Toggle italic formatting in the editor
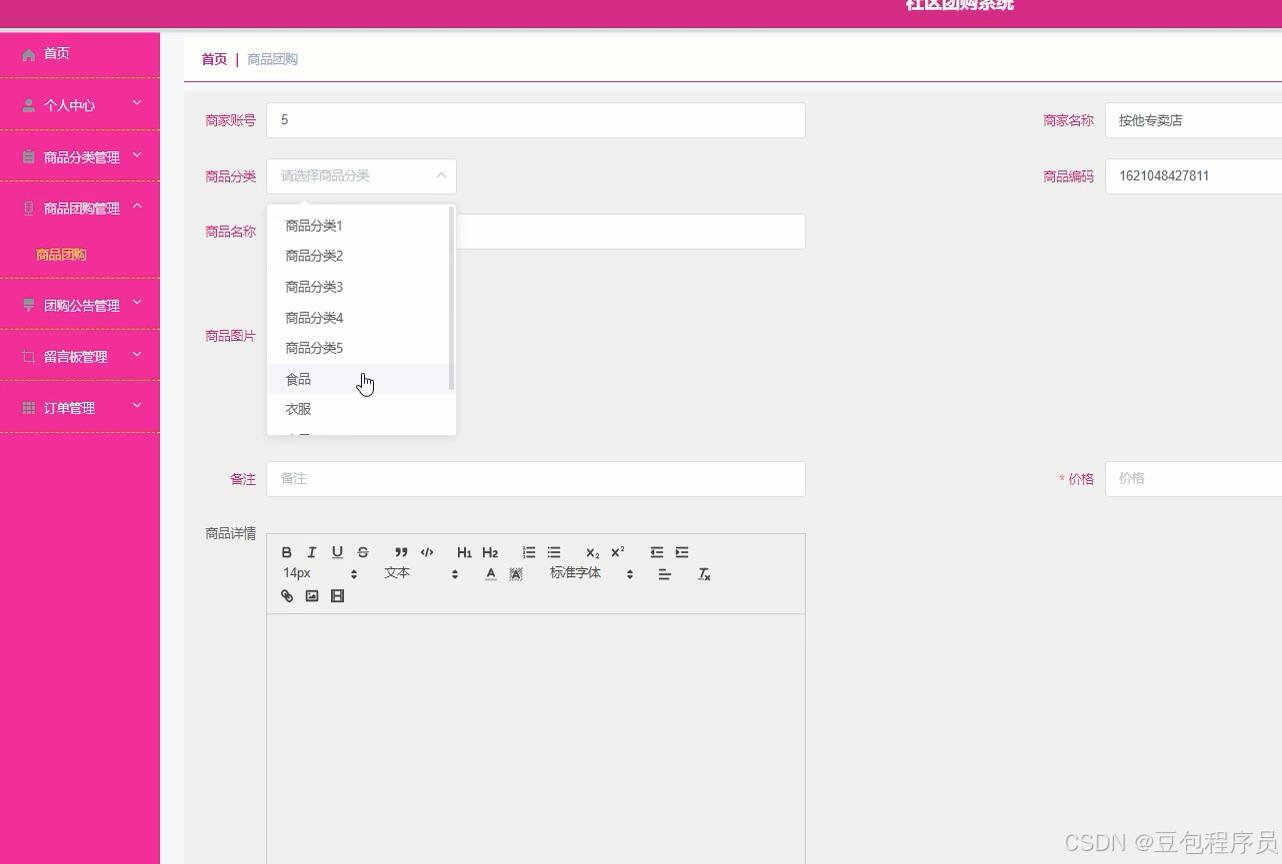This screenshot has width=1282, height=864. tap(312, 552)
